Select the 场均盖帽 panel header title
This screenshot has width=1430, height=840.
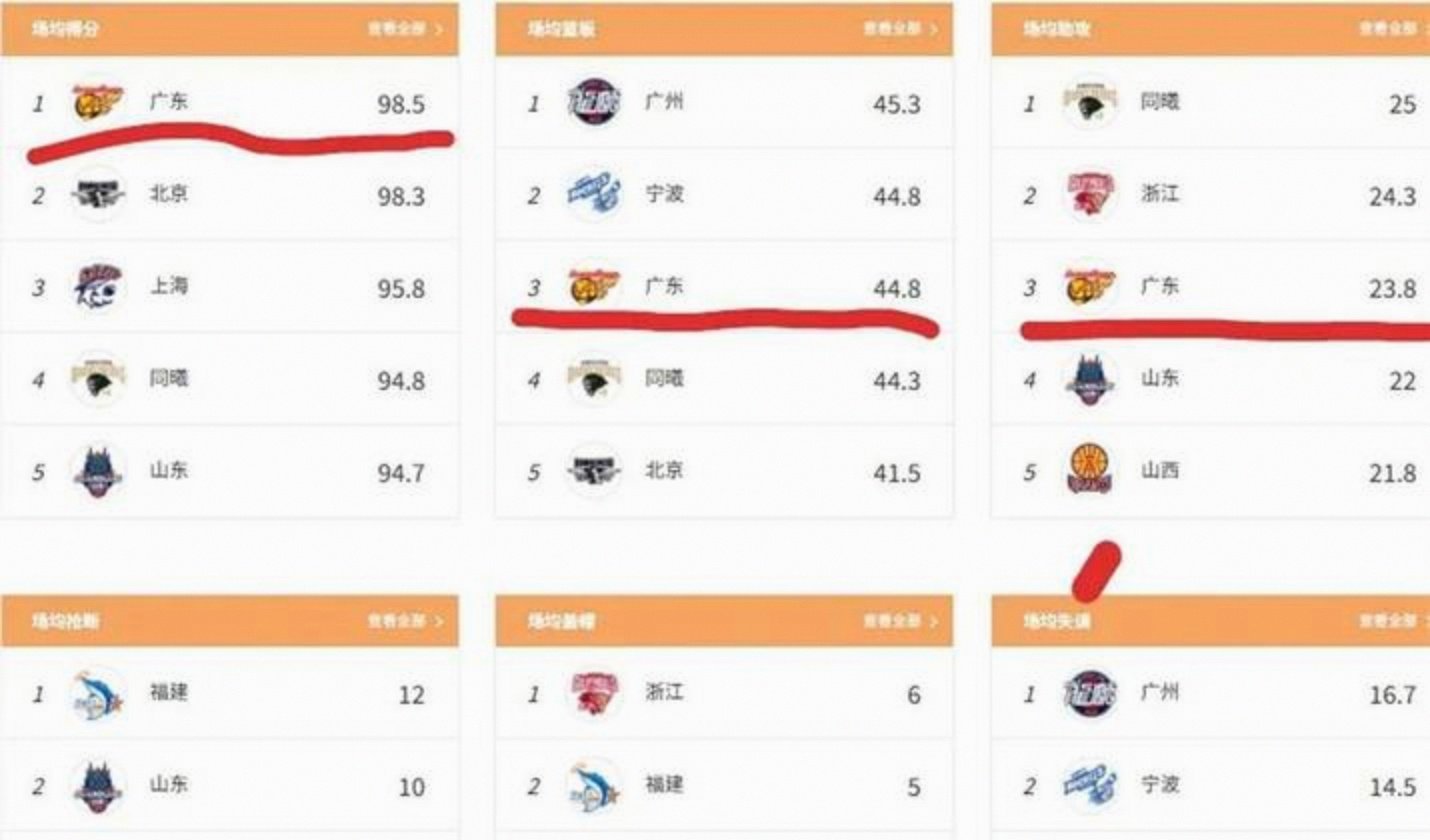pyautogui.click(x=561, y=622)
